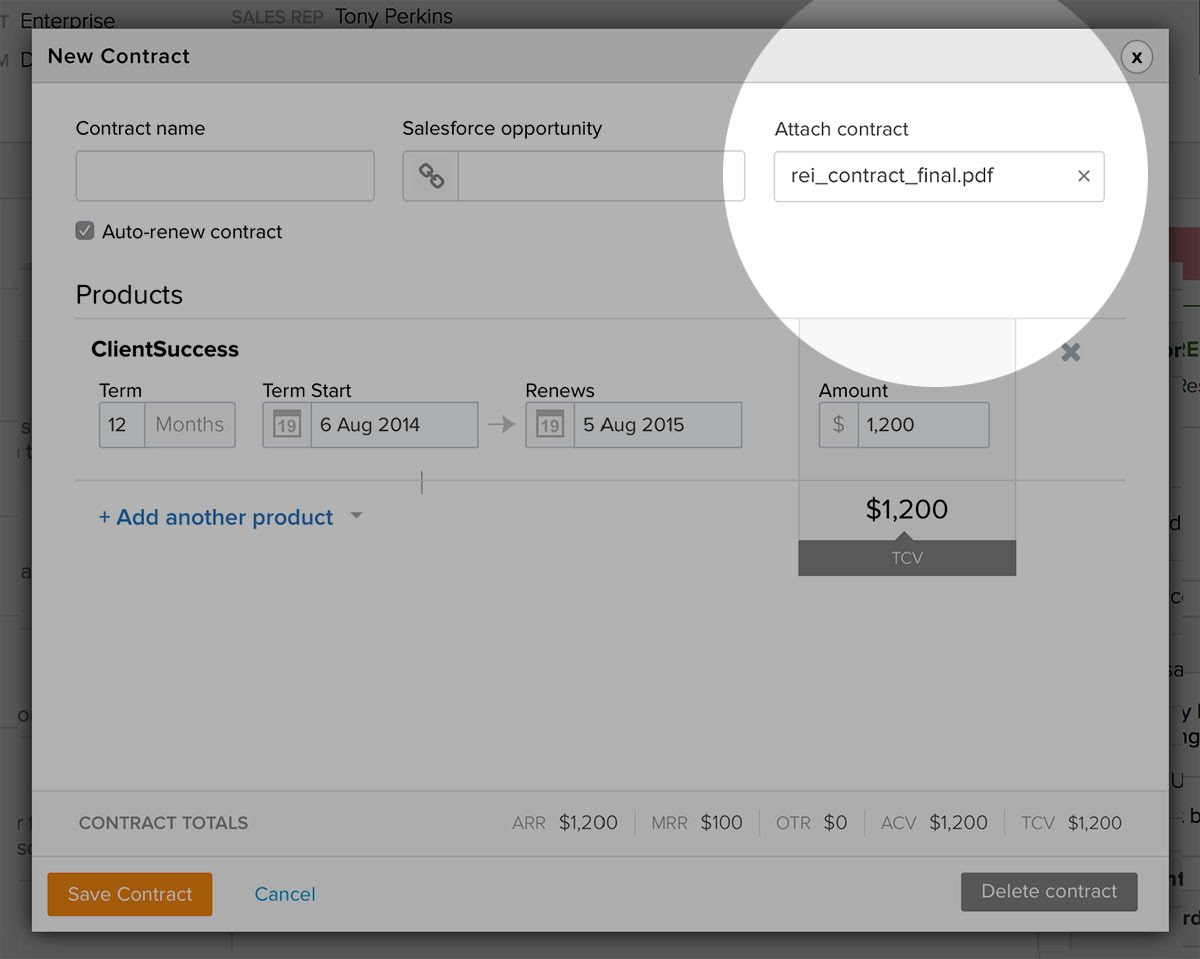Click ACV $1,200 in contract totals

[934, 823]
